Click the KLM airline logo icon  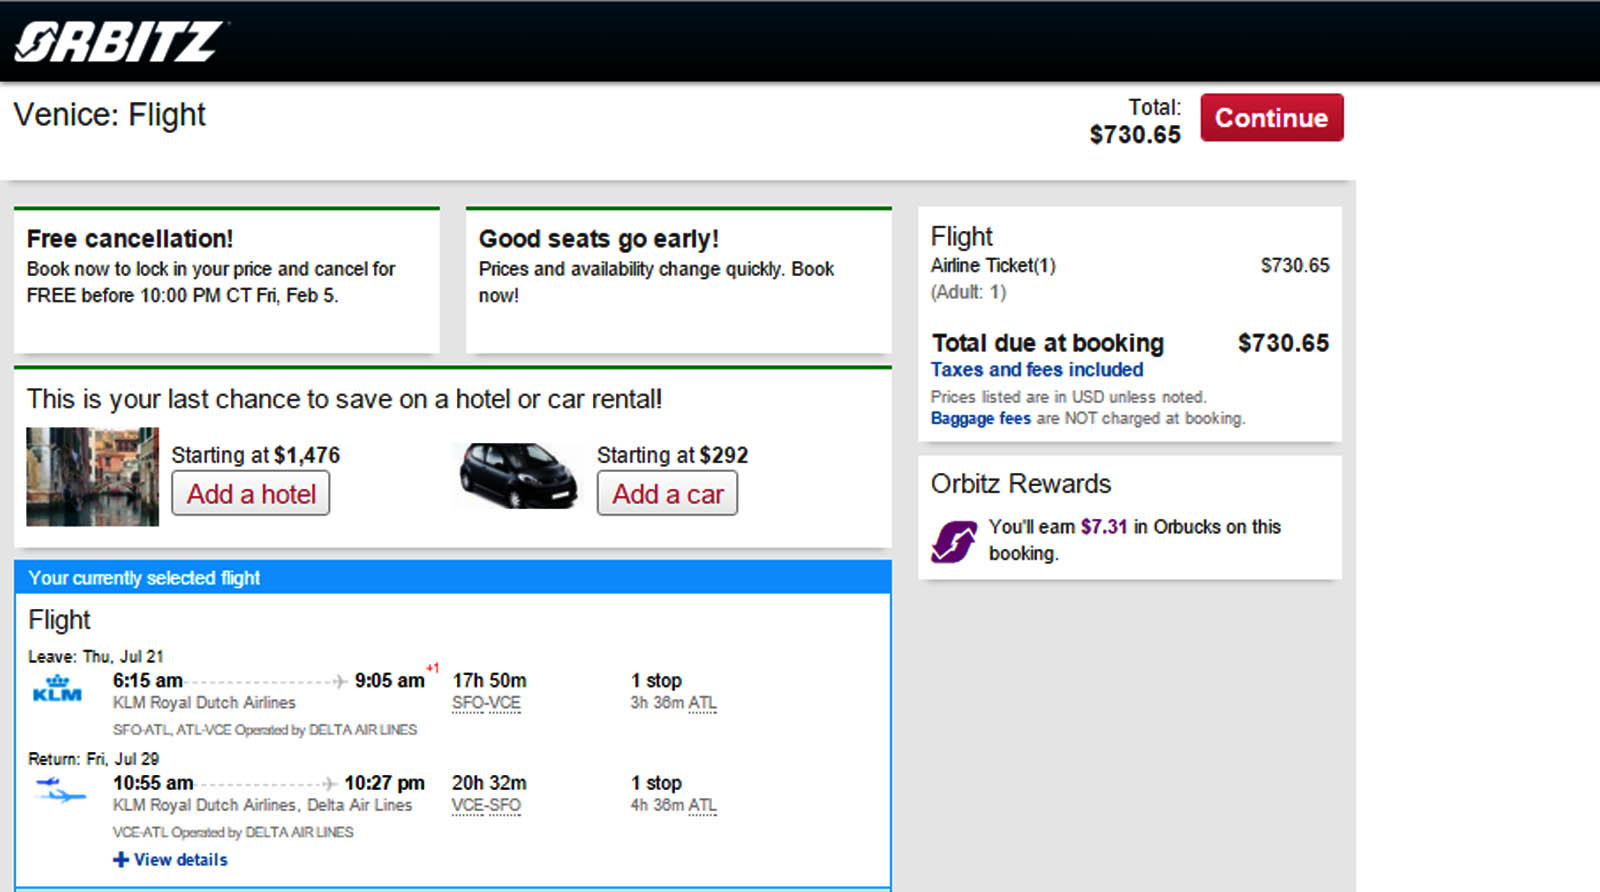click(57, 689)
